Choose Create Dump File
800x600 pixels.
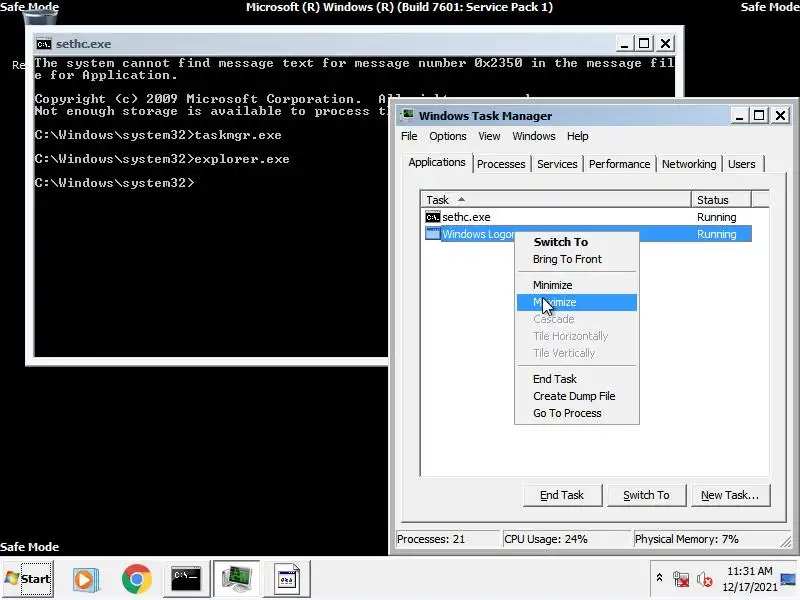[577, 396]
